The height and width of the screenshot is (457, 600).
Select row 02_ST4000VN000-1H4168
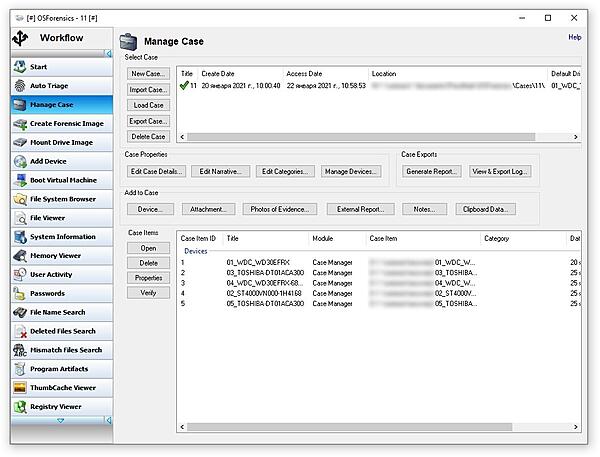click(x=379, y=293)
